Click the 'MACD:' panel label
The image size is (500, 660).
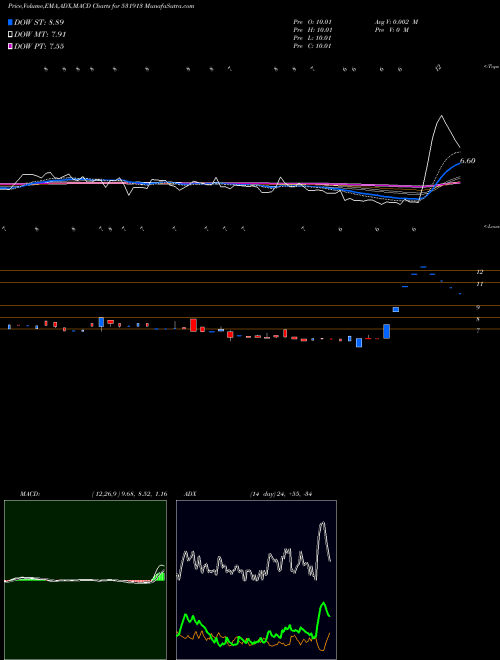point(30,494)
